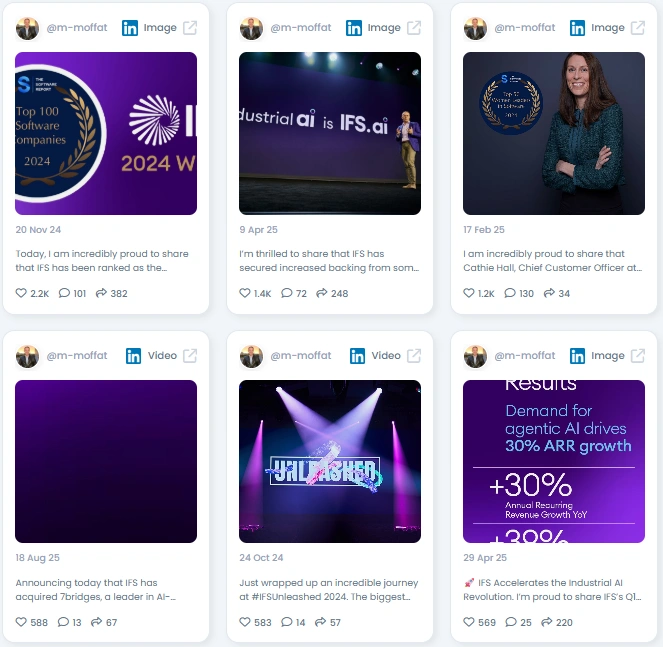Click LinkedIn logo on 7bridges video post
This screenshot has width=663, height=647.
coord(134,356)
